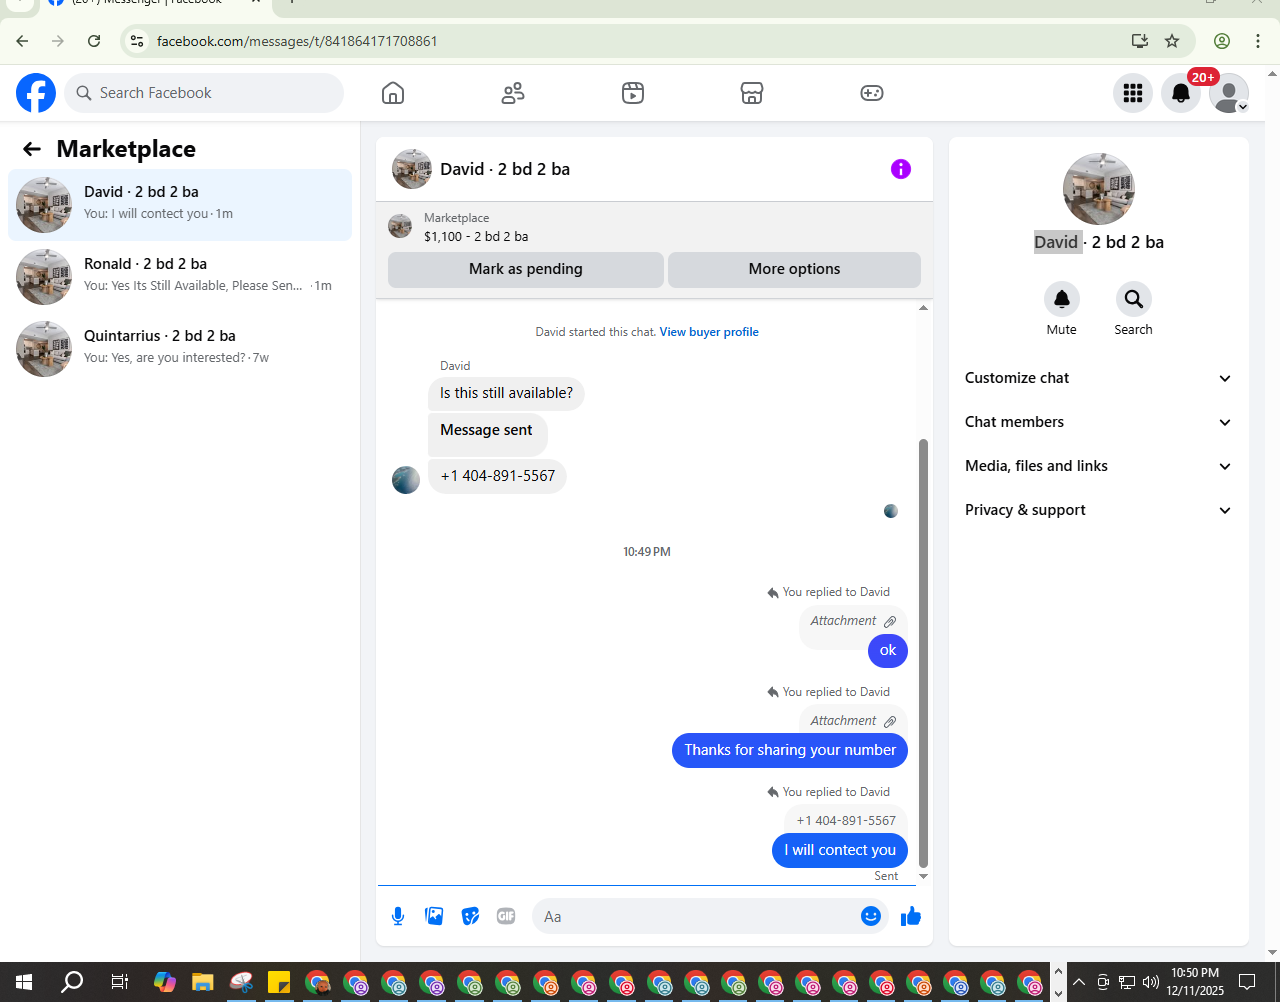Open the Gaming controller icon
Viewport: 1280px width, 1002px height.
point(872,93)
